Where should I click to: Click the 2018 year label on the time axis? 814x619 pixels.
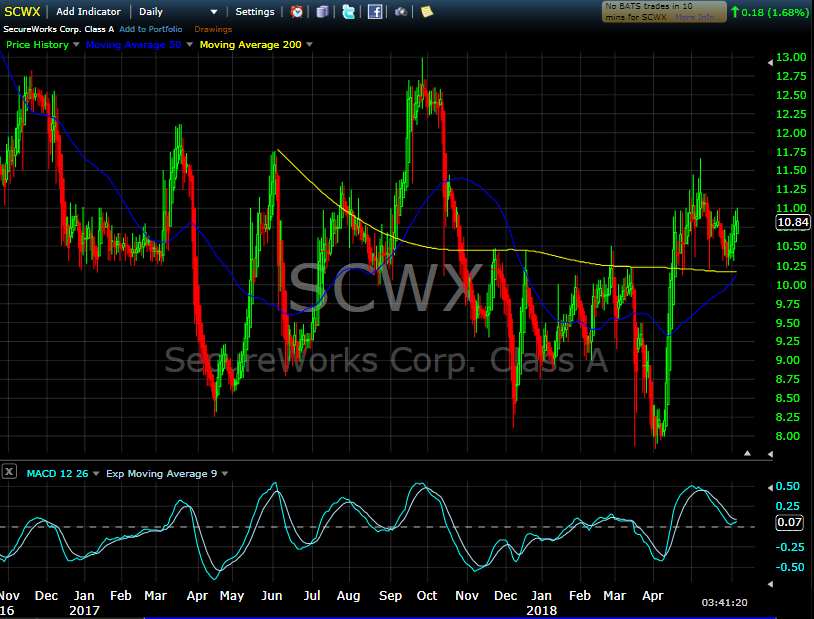(541, 611)
